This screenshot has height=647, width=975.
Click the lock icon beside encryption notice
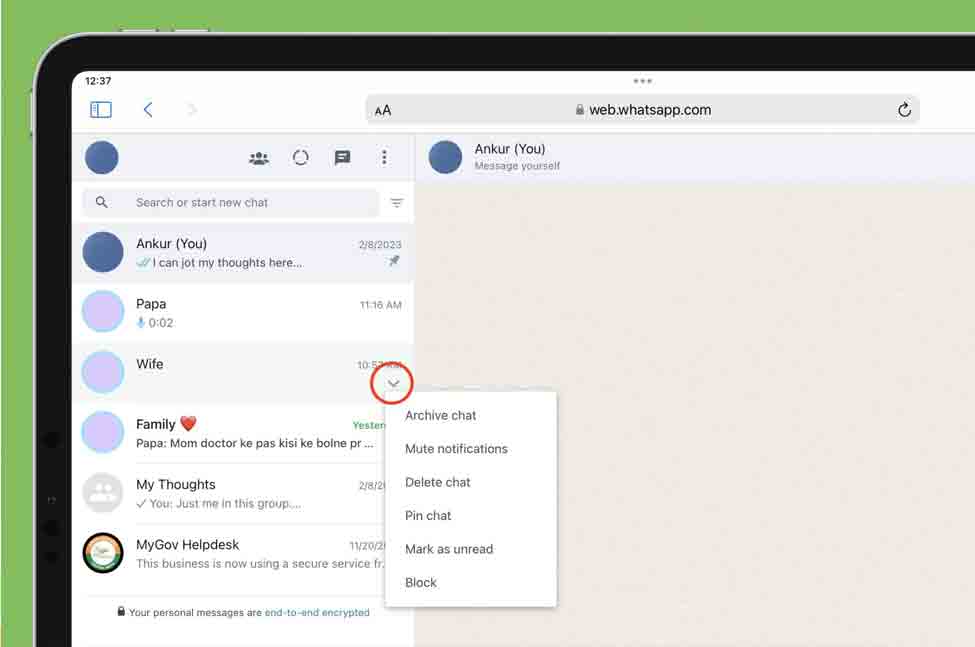pyautogui.click(x=121, y=612)
